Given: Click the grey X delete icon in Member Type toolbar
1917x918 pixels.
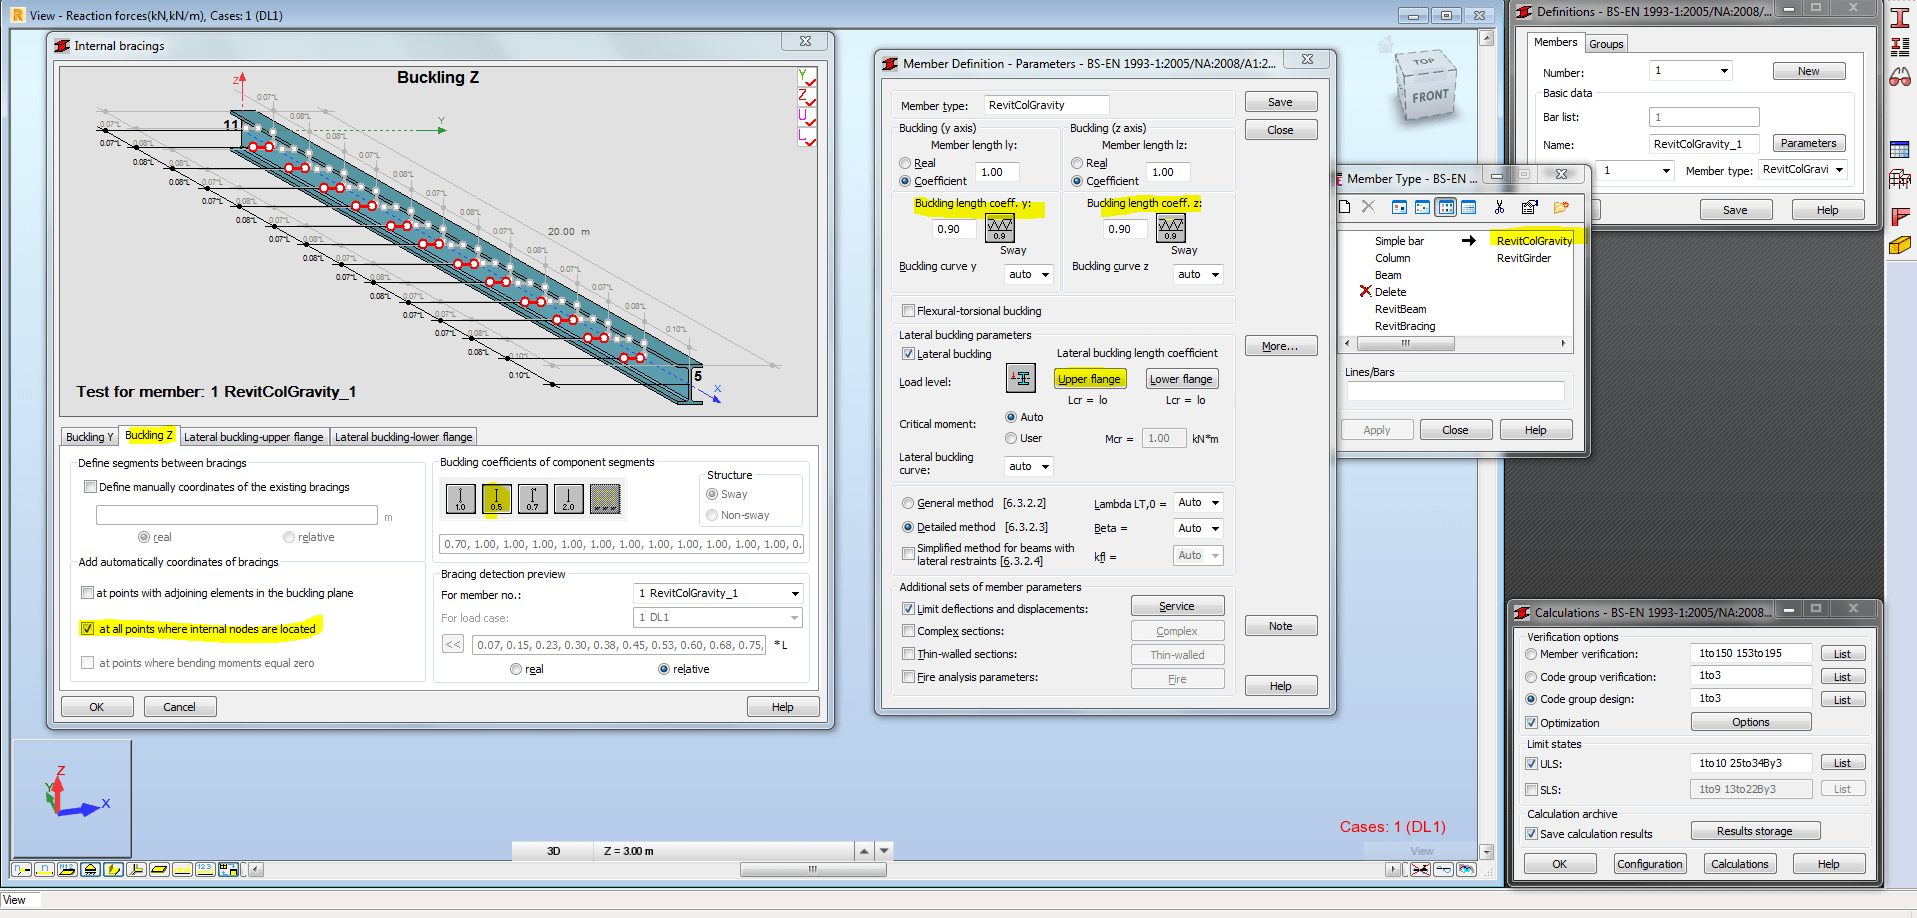Looking at the screenshot, I should (1369, 207).
